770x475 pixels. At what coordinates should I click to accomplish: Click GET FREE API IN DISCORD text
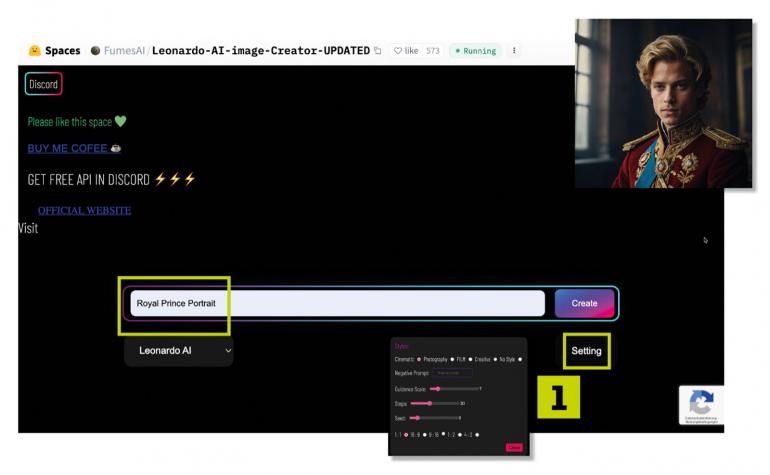click(x=88, y=179)
